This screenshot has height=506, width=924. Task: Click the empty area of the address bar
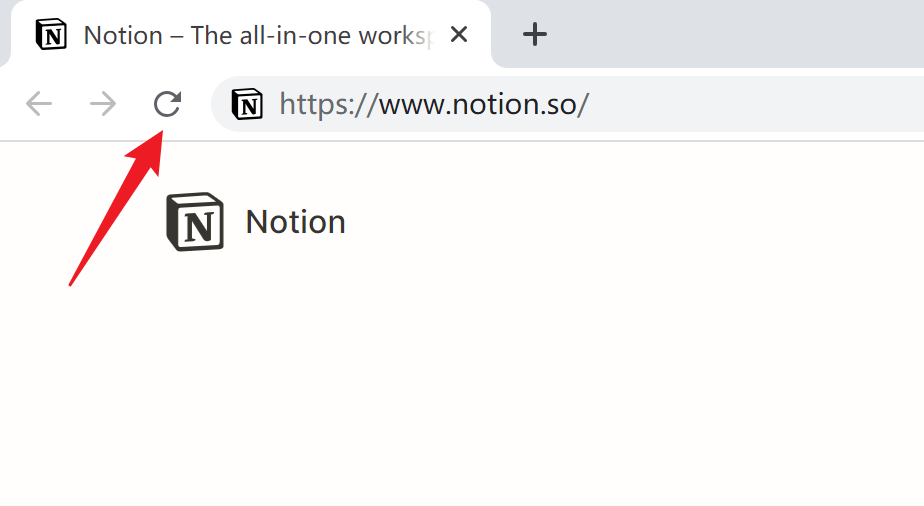(754, 104)
